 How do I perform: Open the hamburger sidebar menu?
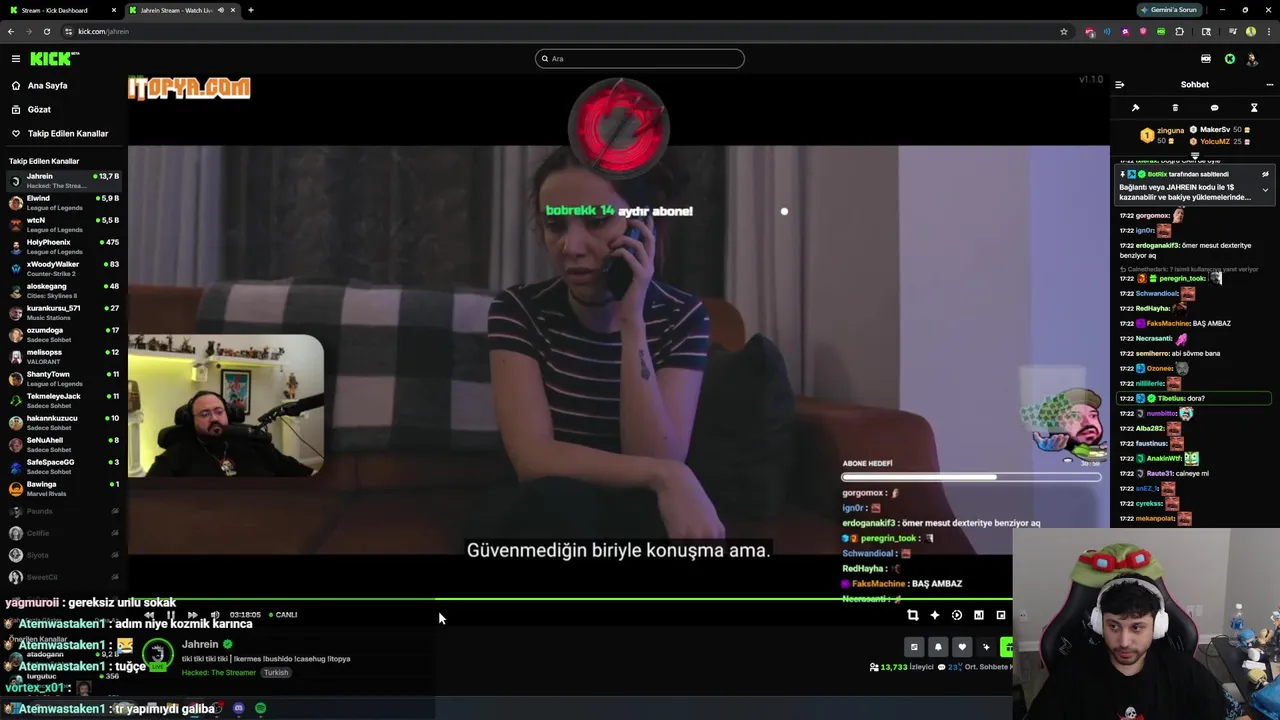tap(16, 59)
